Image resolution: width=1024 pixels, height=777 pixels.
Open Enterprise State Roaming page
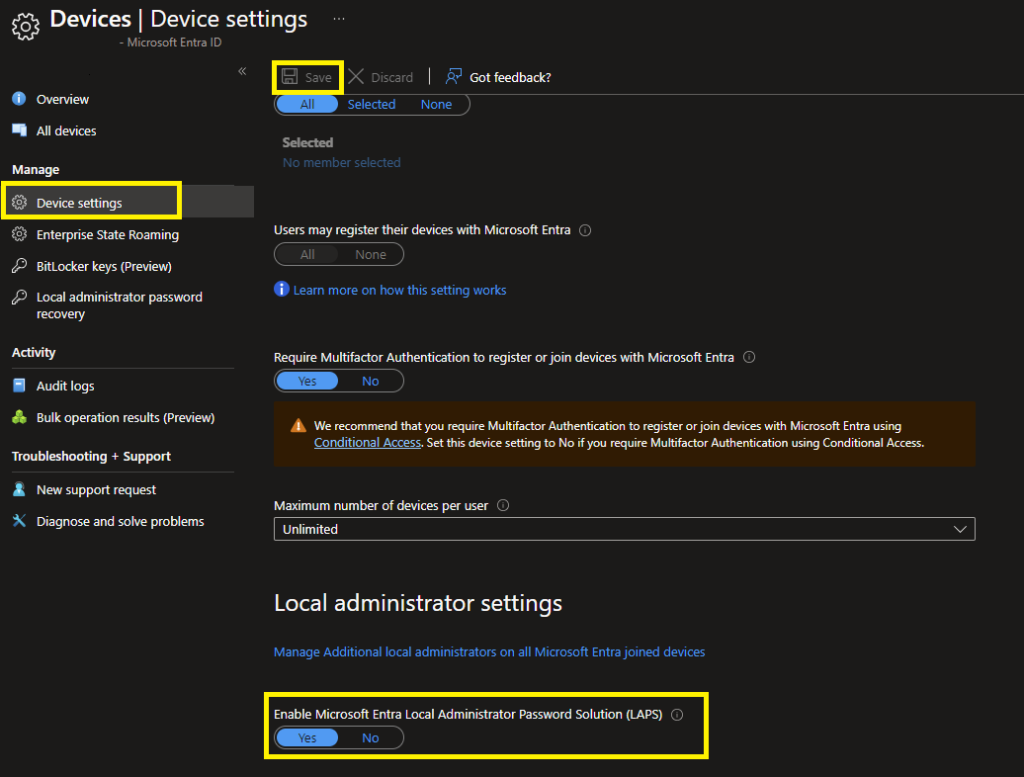click(107, 235)
